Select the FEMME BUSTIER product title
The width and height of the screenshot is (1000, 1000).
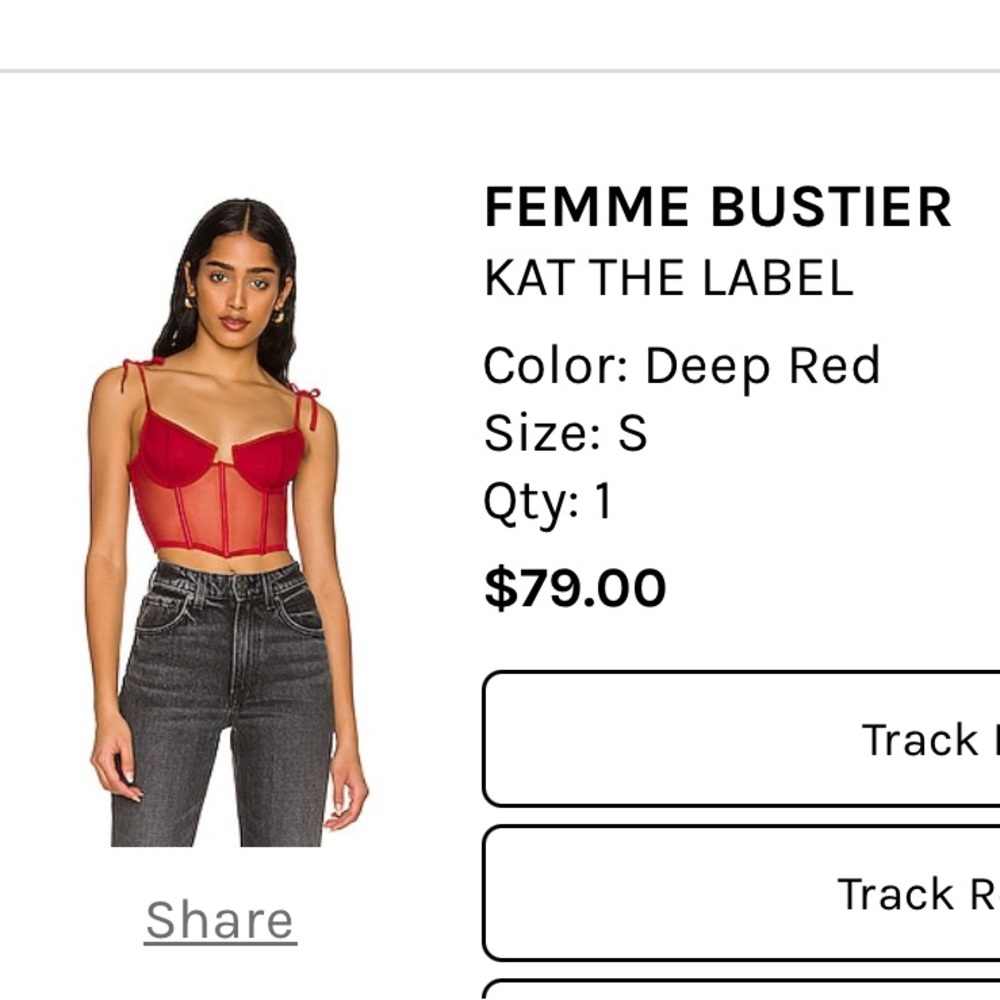coord(715,207)
